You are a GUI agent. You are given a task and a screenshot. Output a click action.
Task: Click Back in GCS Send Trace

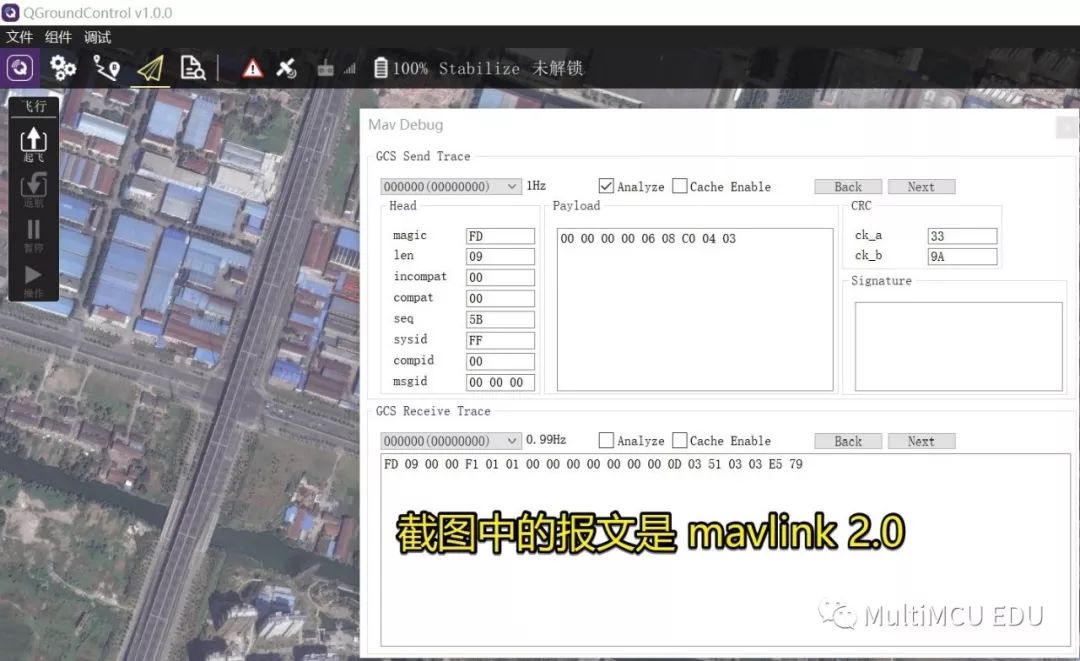pos(848,187)
